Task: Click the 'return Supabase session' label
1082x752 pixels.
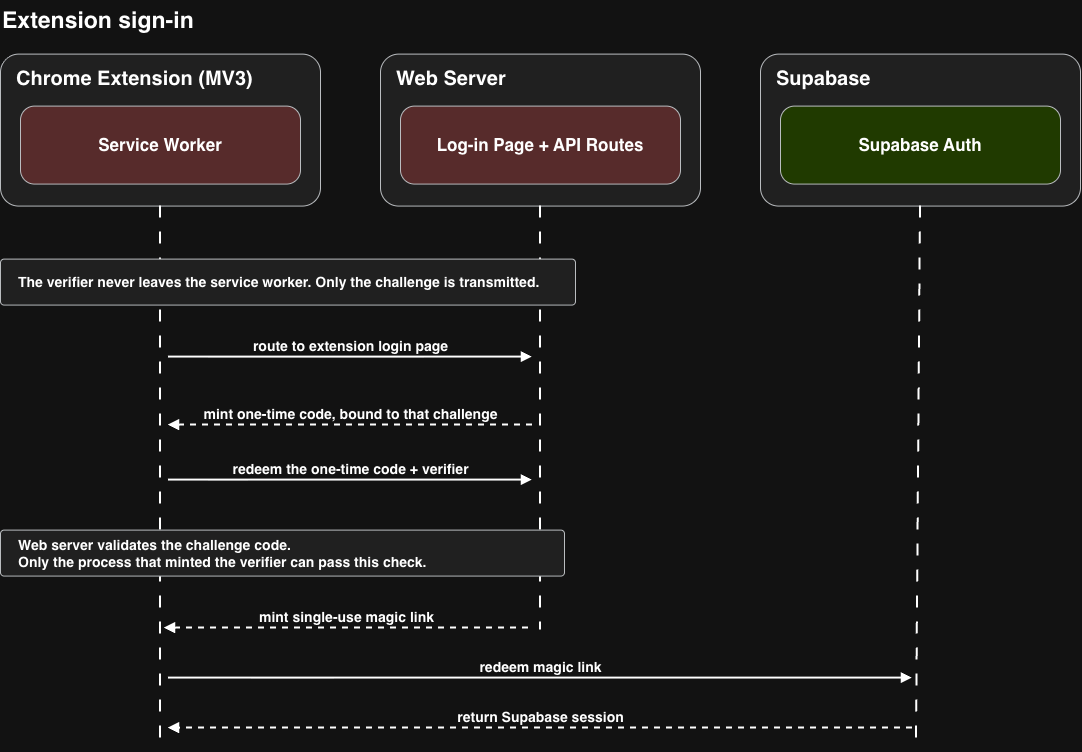Action: (540, 718)
